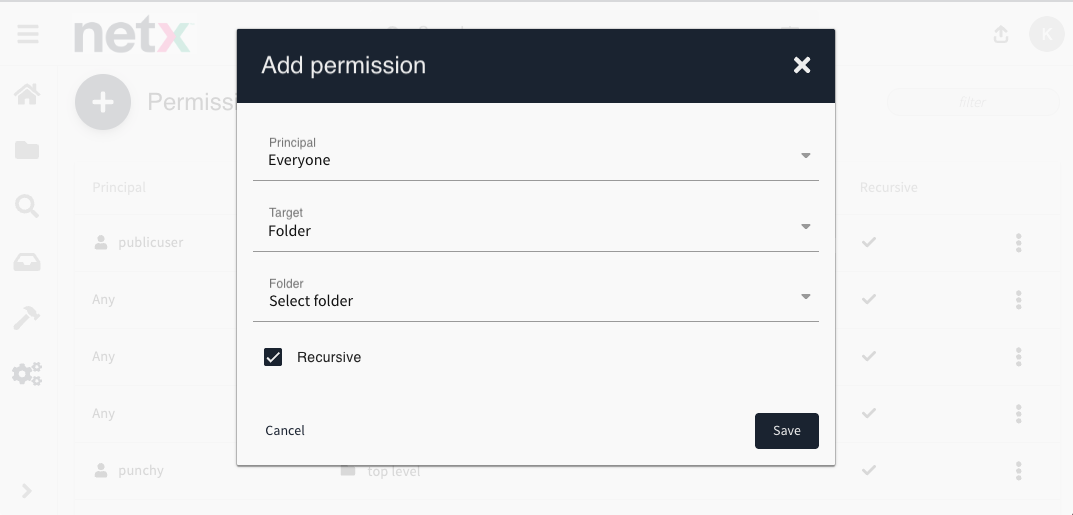Open the user avatar K menu
The height and width of the screenshot is (515, 1073).
[x=1046, y=35]
